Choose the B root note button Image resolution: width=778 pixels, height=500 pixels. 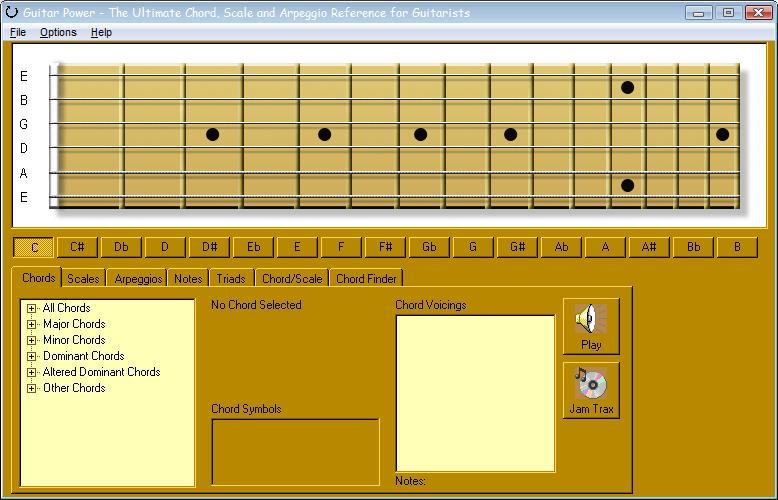pos(737,247)
